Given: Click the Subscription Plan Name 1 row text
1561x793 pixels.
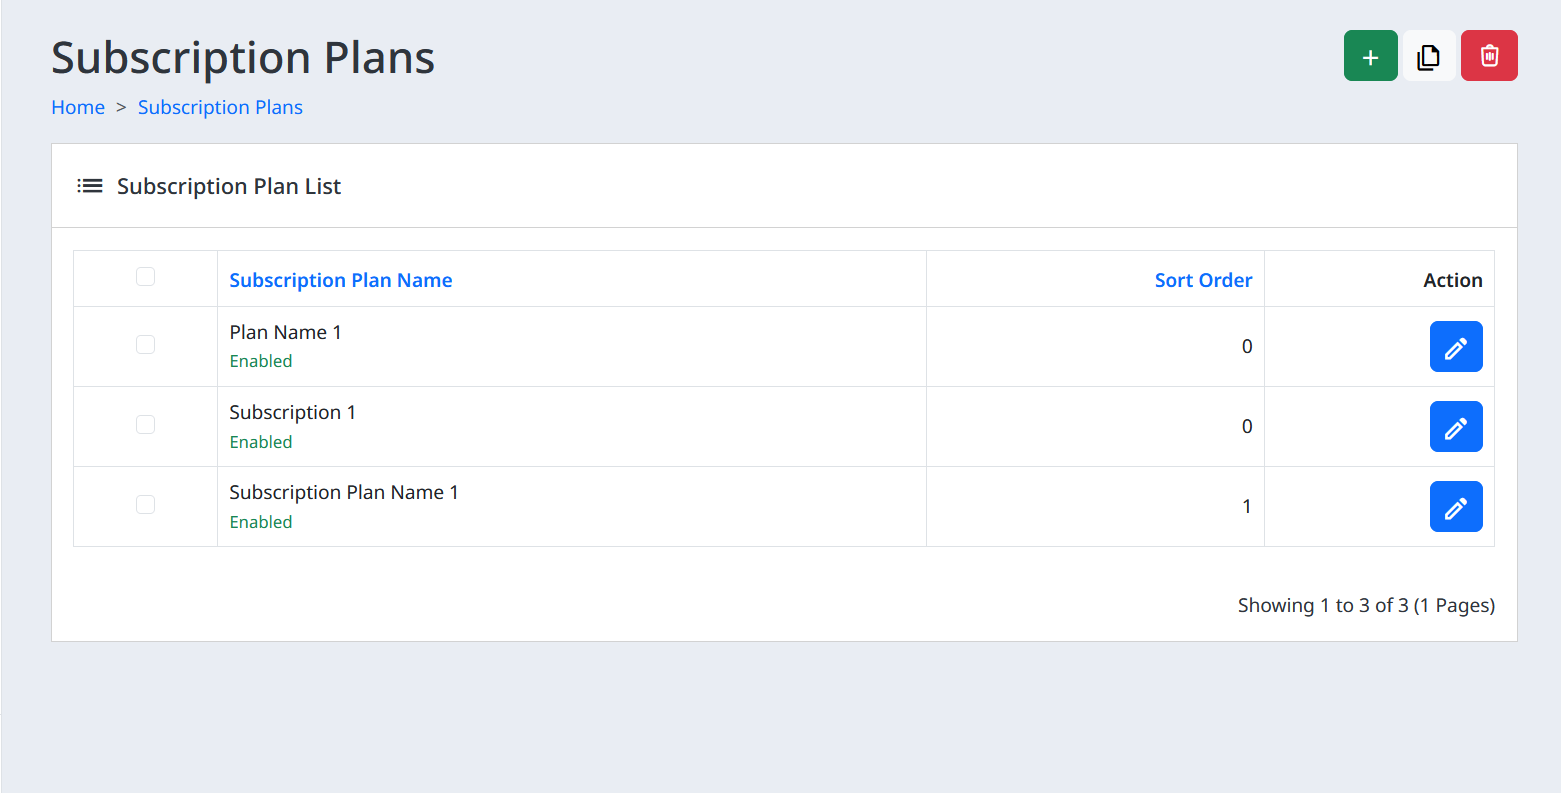Looking at the screenshot, I should [343, 492].
